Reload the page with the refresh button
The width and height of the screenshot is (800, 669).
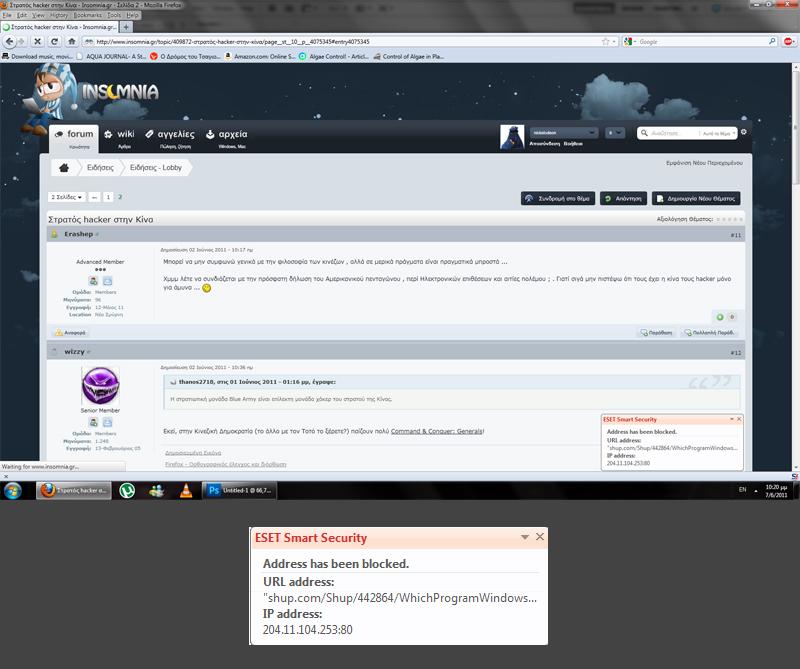point(54,41)
